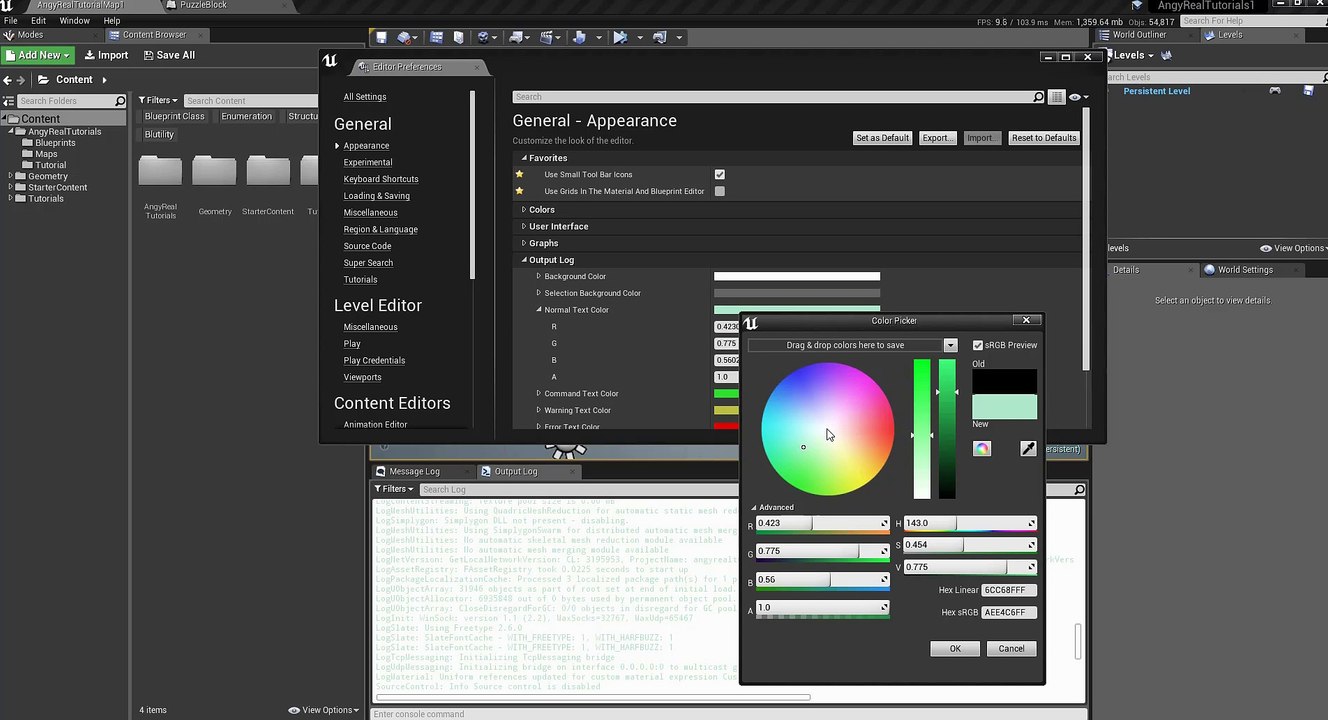Click the forward arrow in Content Browser
Viewport: 1328px width, 720px height.
(x=23, y=80)
